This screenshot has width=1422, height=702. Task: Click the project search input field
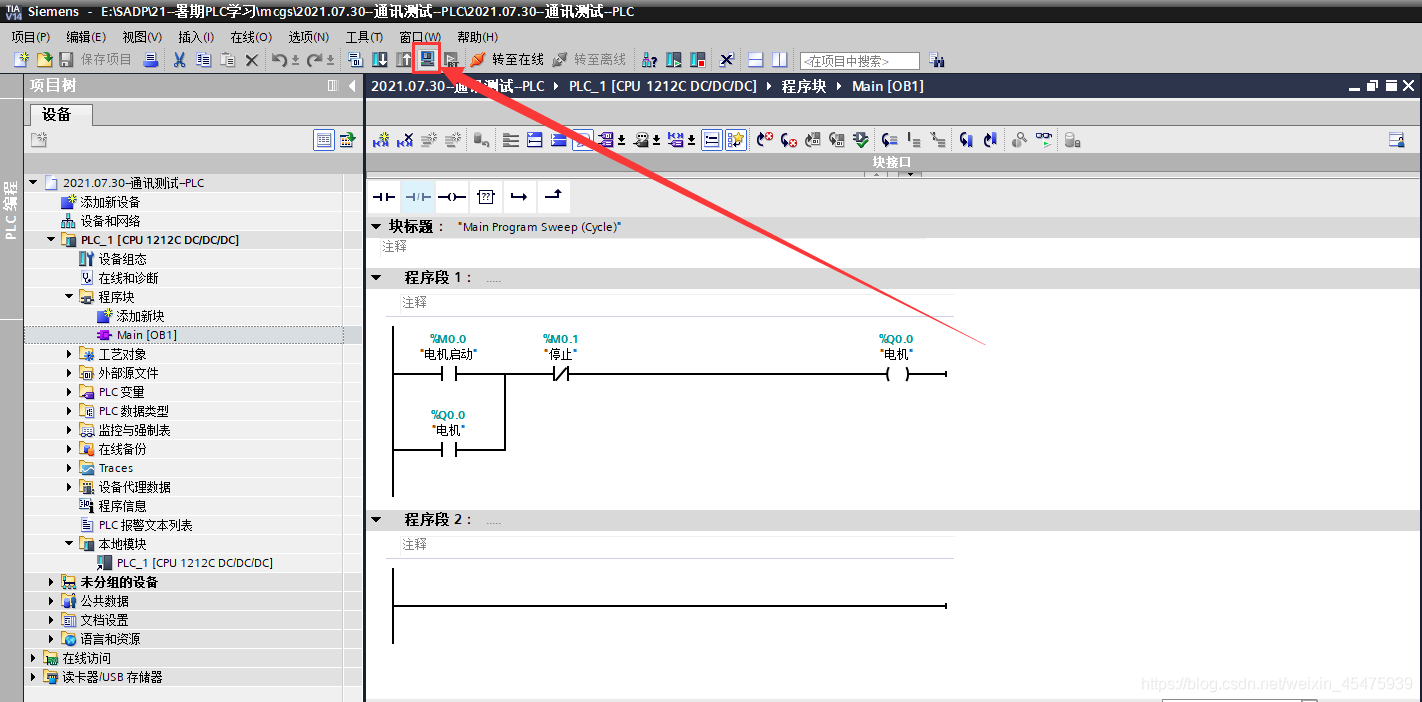coord(859,61)
